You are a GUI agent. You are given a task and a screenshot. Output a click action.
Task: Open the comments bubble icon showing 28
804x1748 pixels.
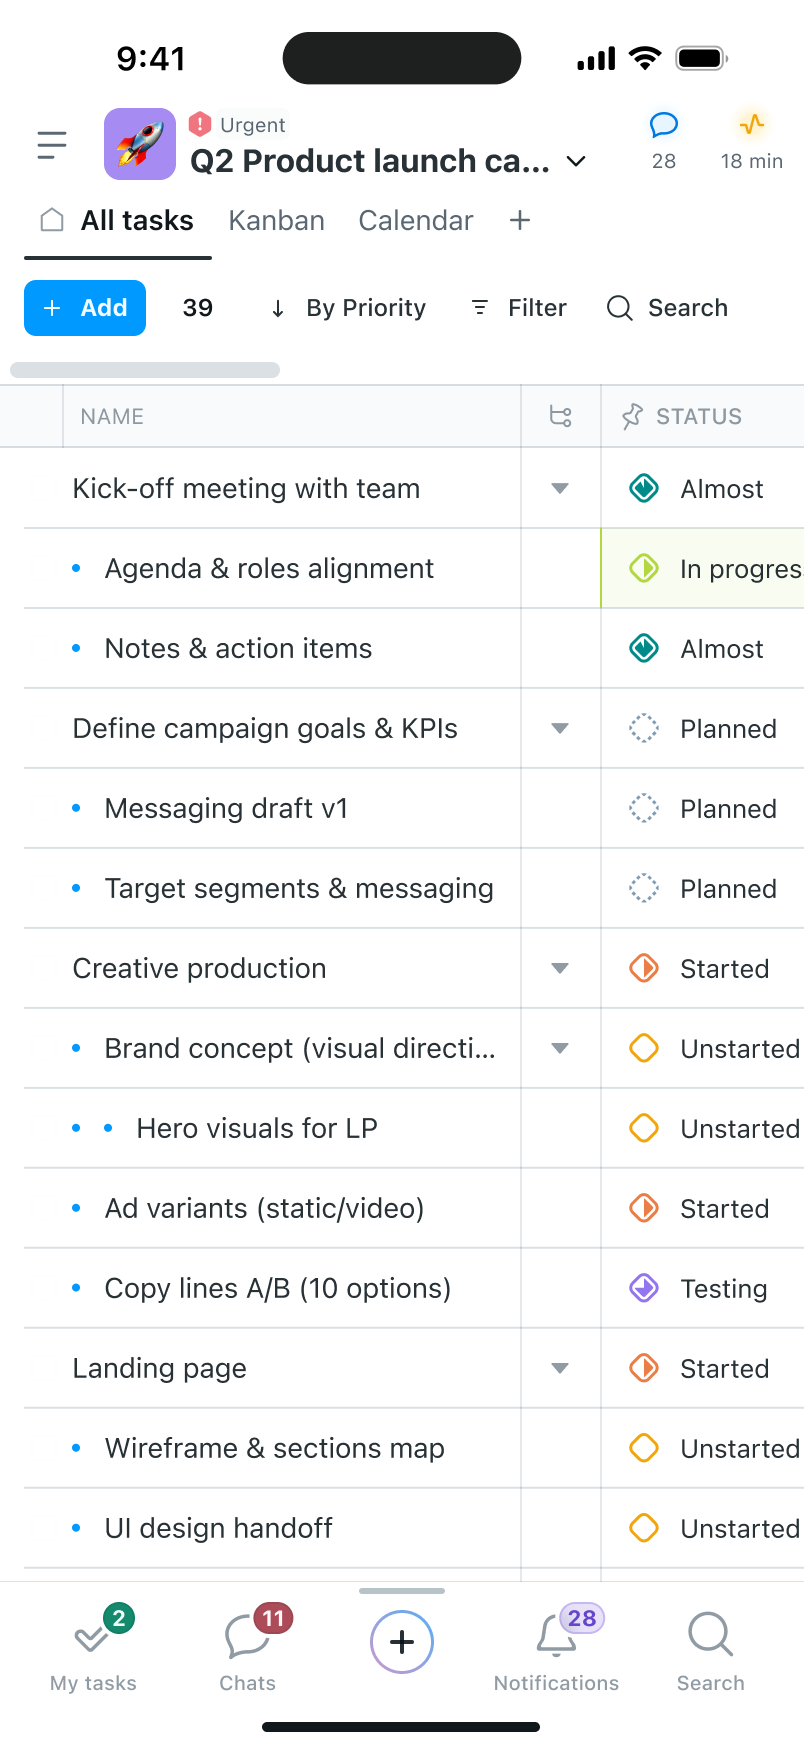664,126
